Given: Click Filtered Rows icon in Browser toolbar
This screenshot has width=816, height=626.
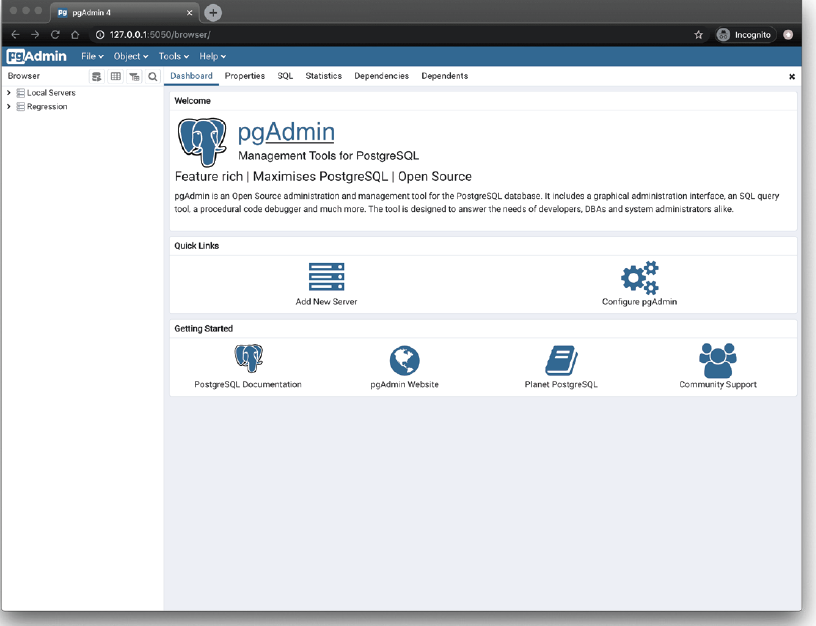Looking at the screenshot, I should (x=134, y=76).
